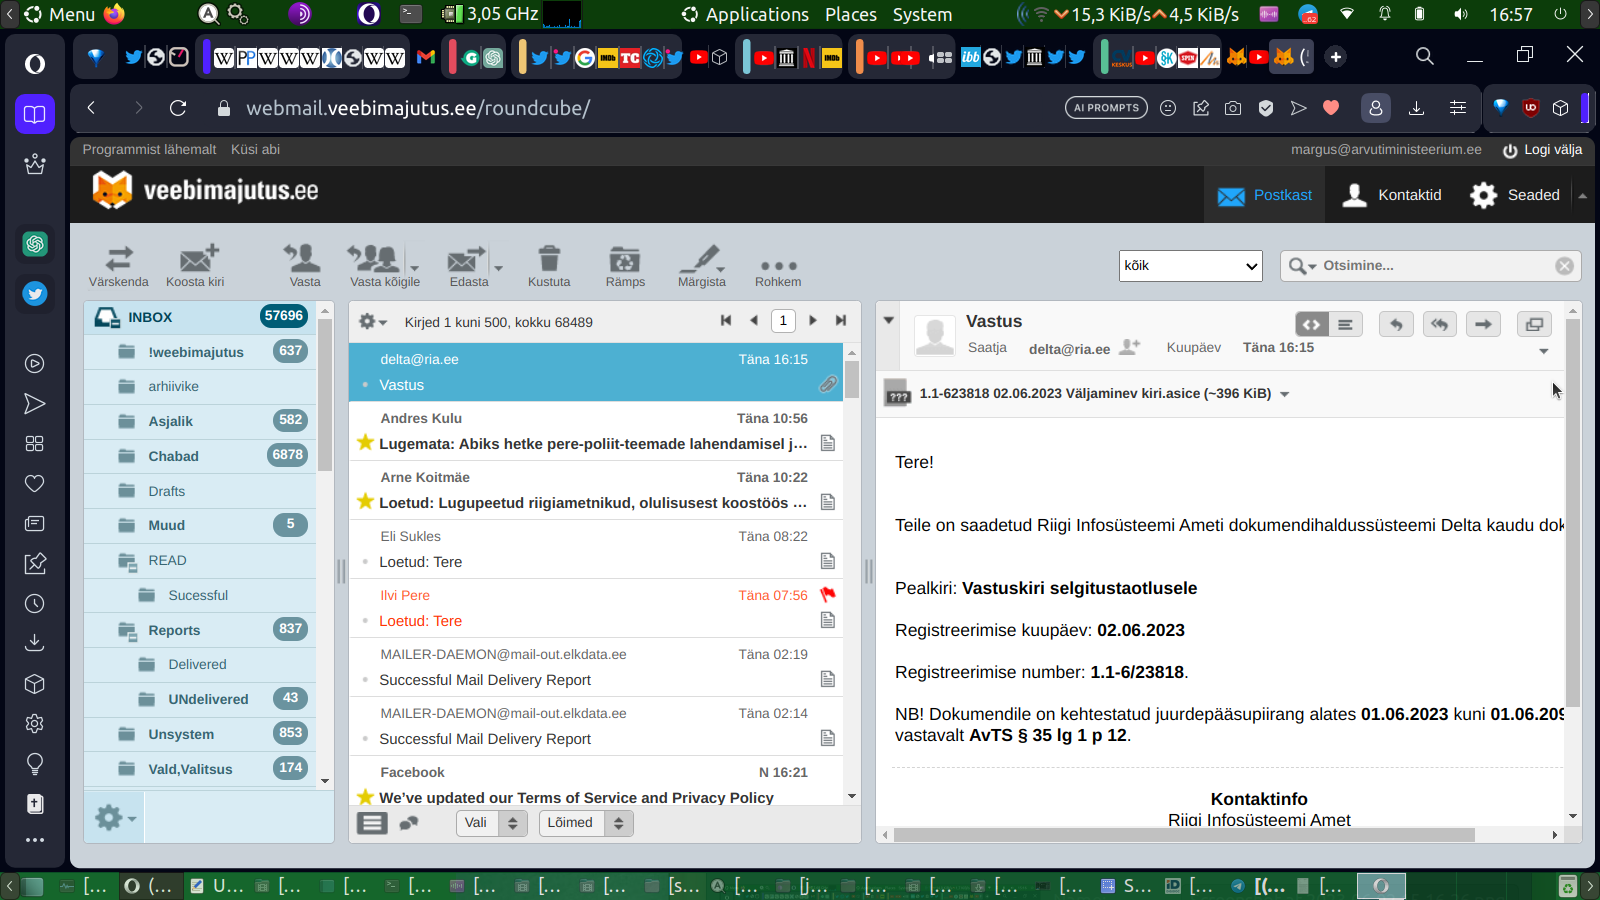Add delta@ria.ee to contacts
The image size is (1600, 900).
point(1130,347)
